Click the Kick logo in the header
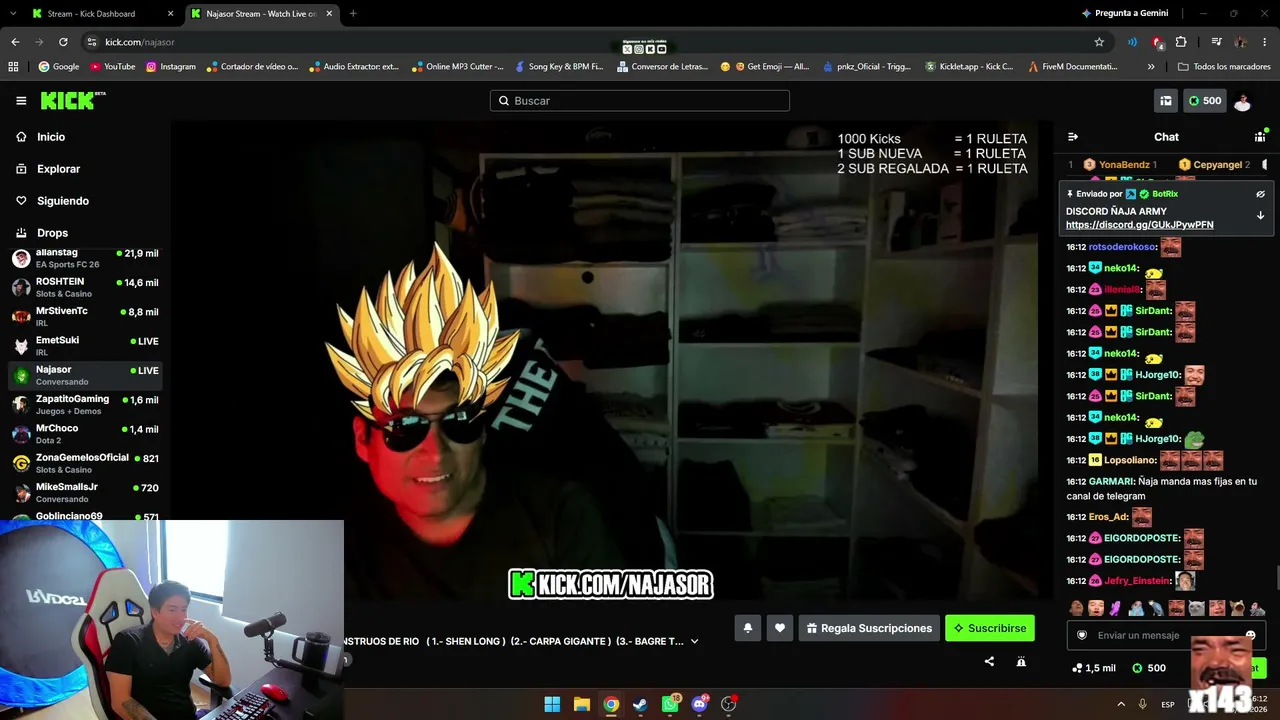This screenshot has width=1280, height=720. (72, 101)
